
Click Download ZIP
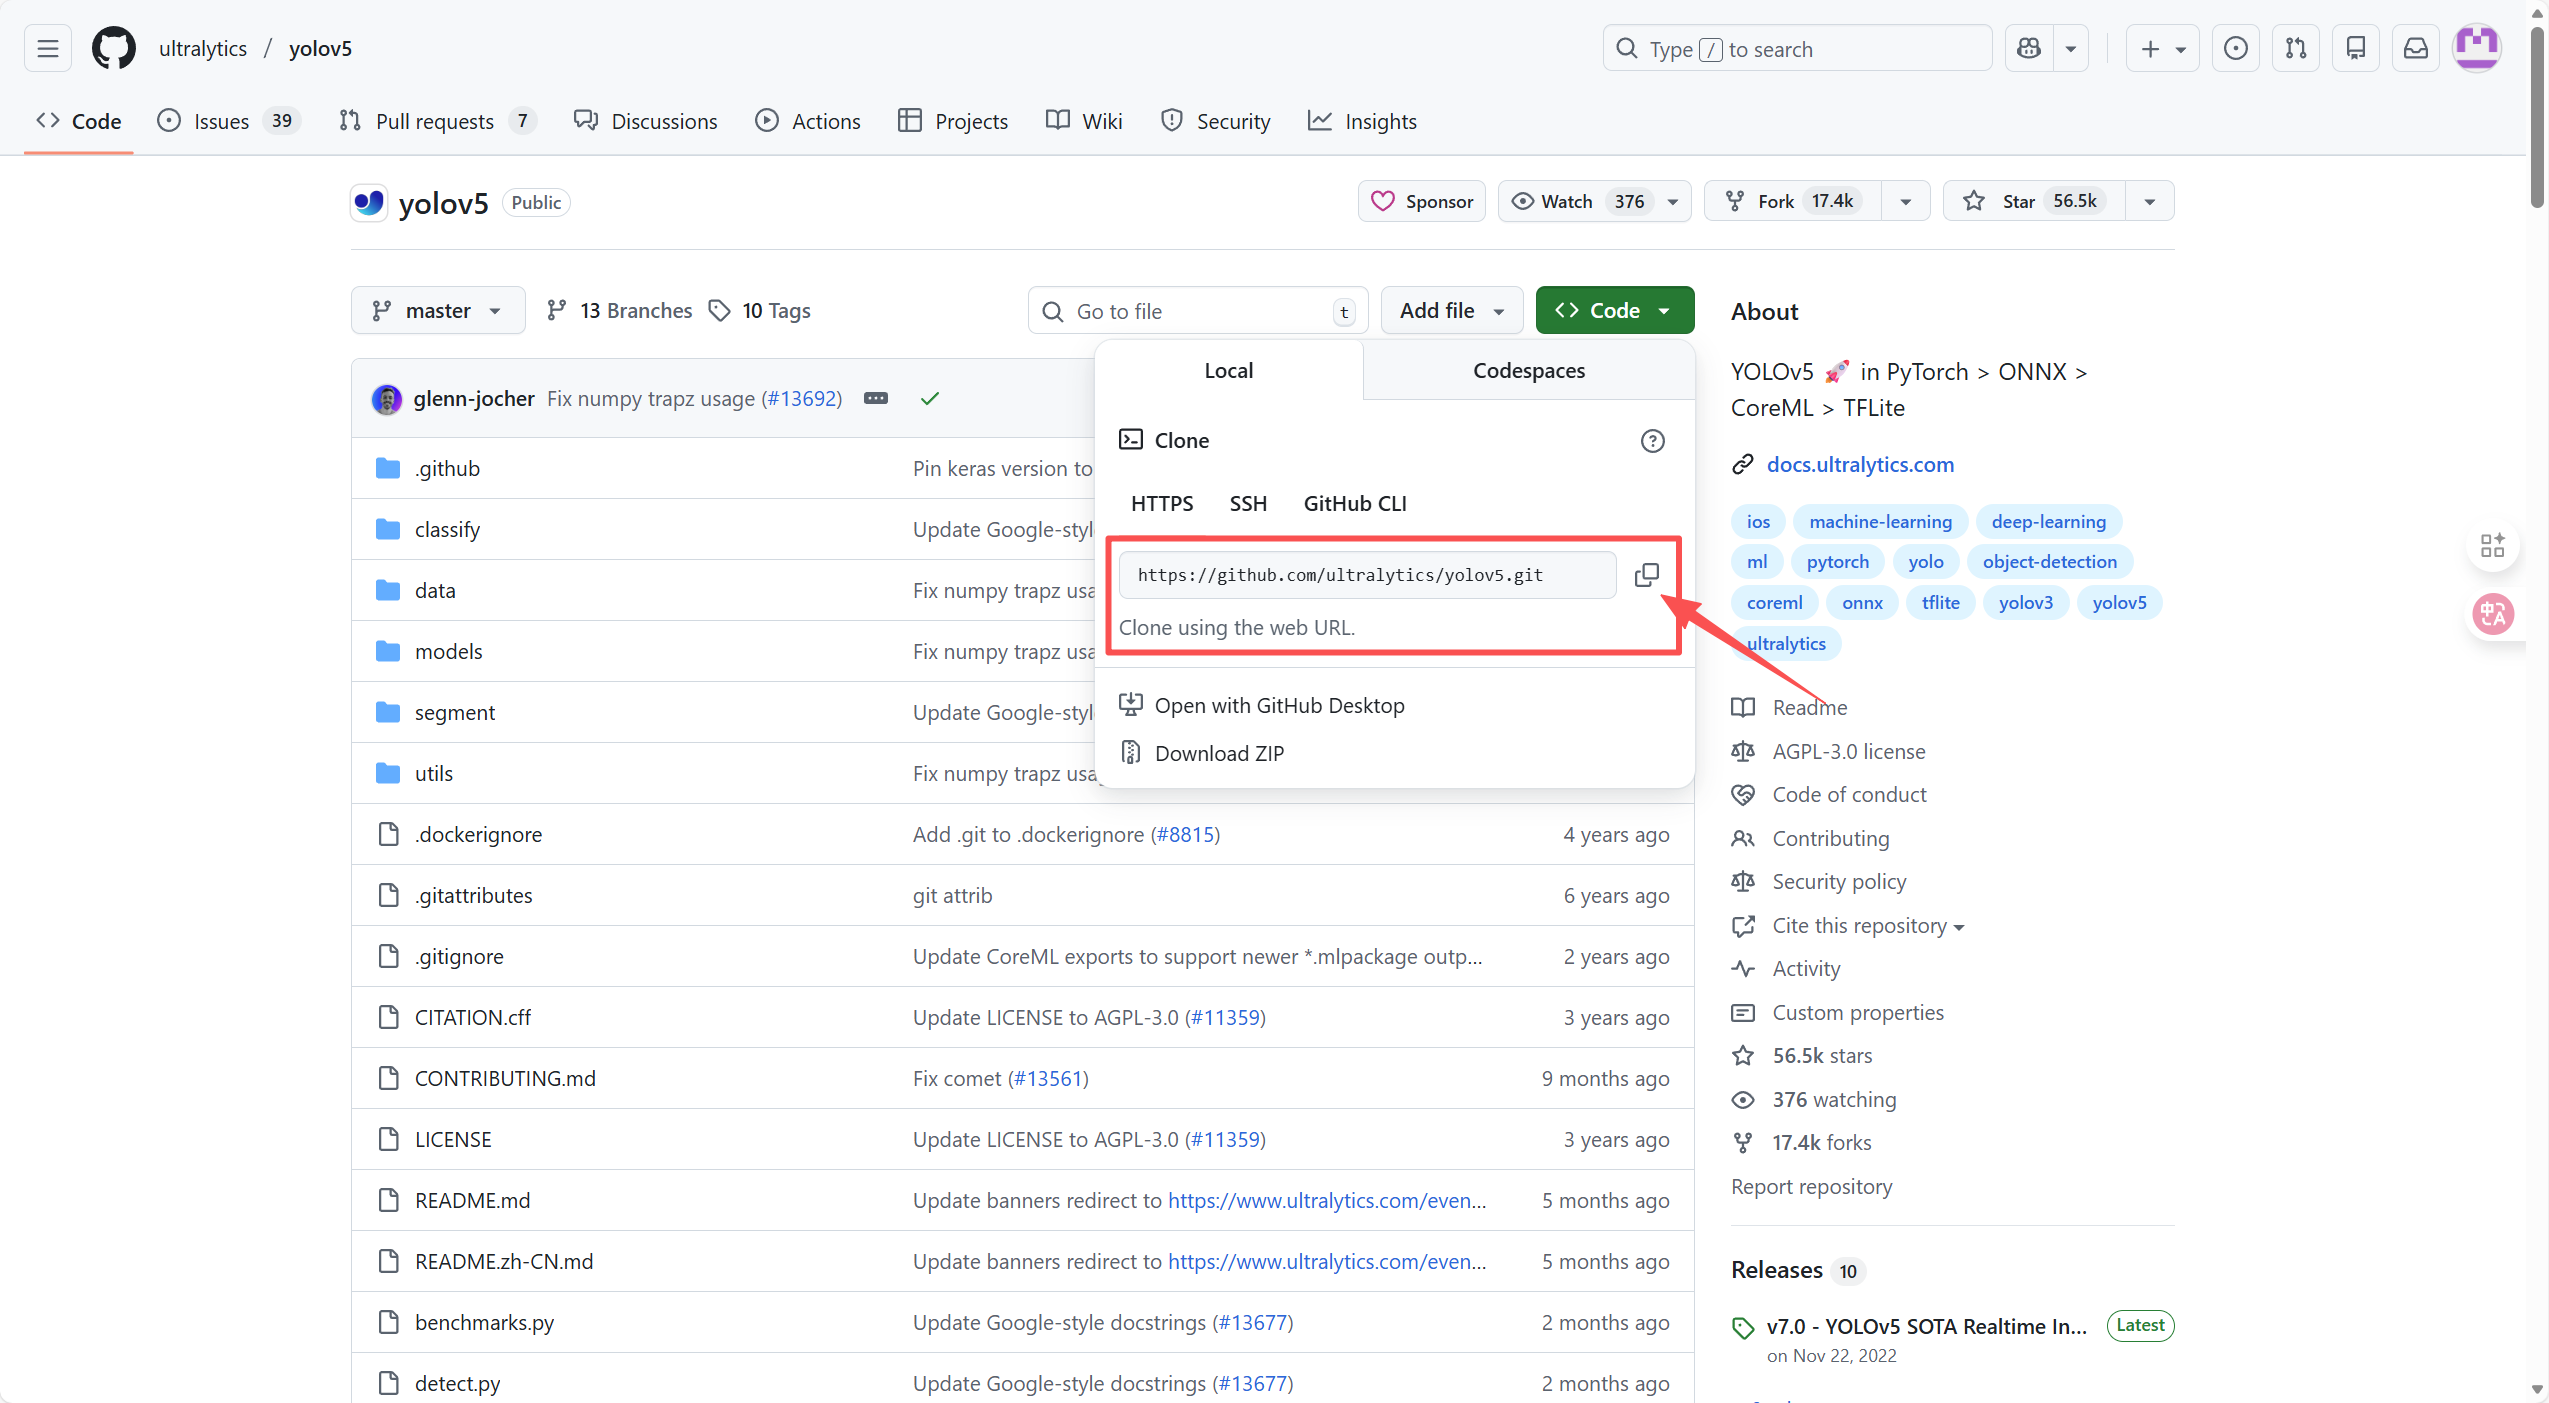pyautogui.click(x=1218, y=754)
